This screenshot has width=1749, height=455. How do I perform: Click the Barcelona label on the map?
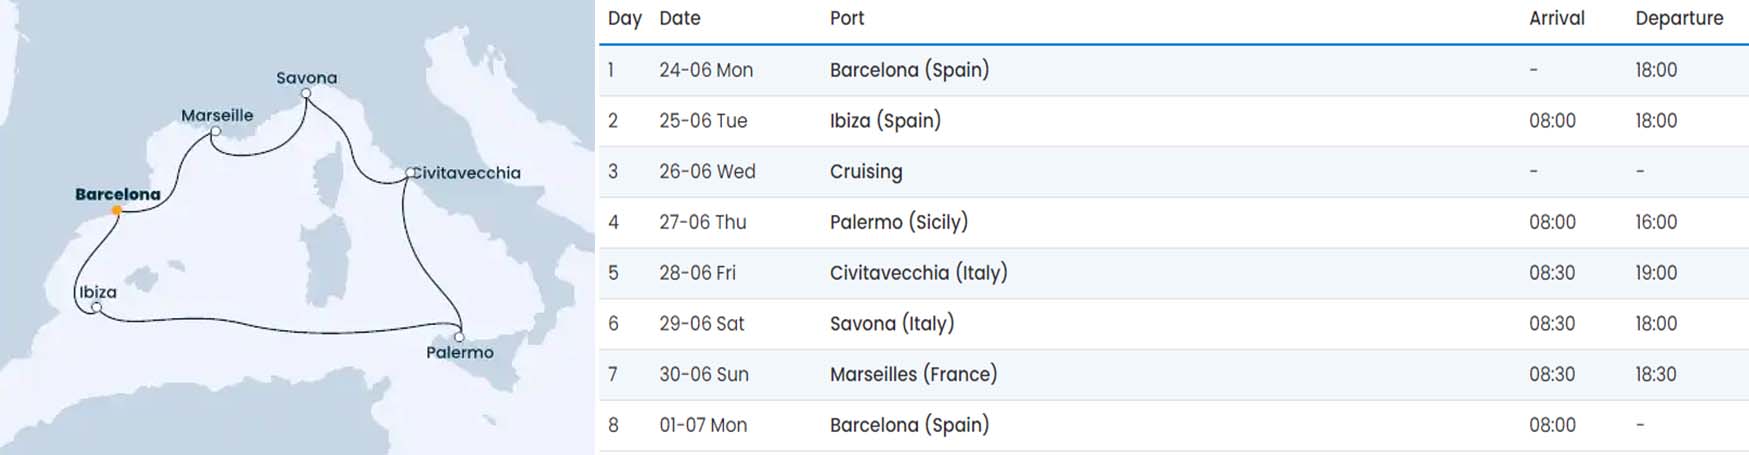pos(118,194)
